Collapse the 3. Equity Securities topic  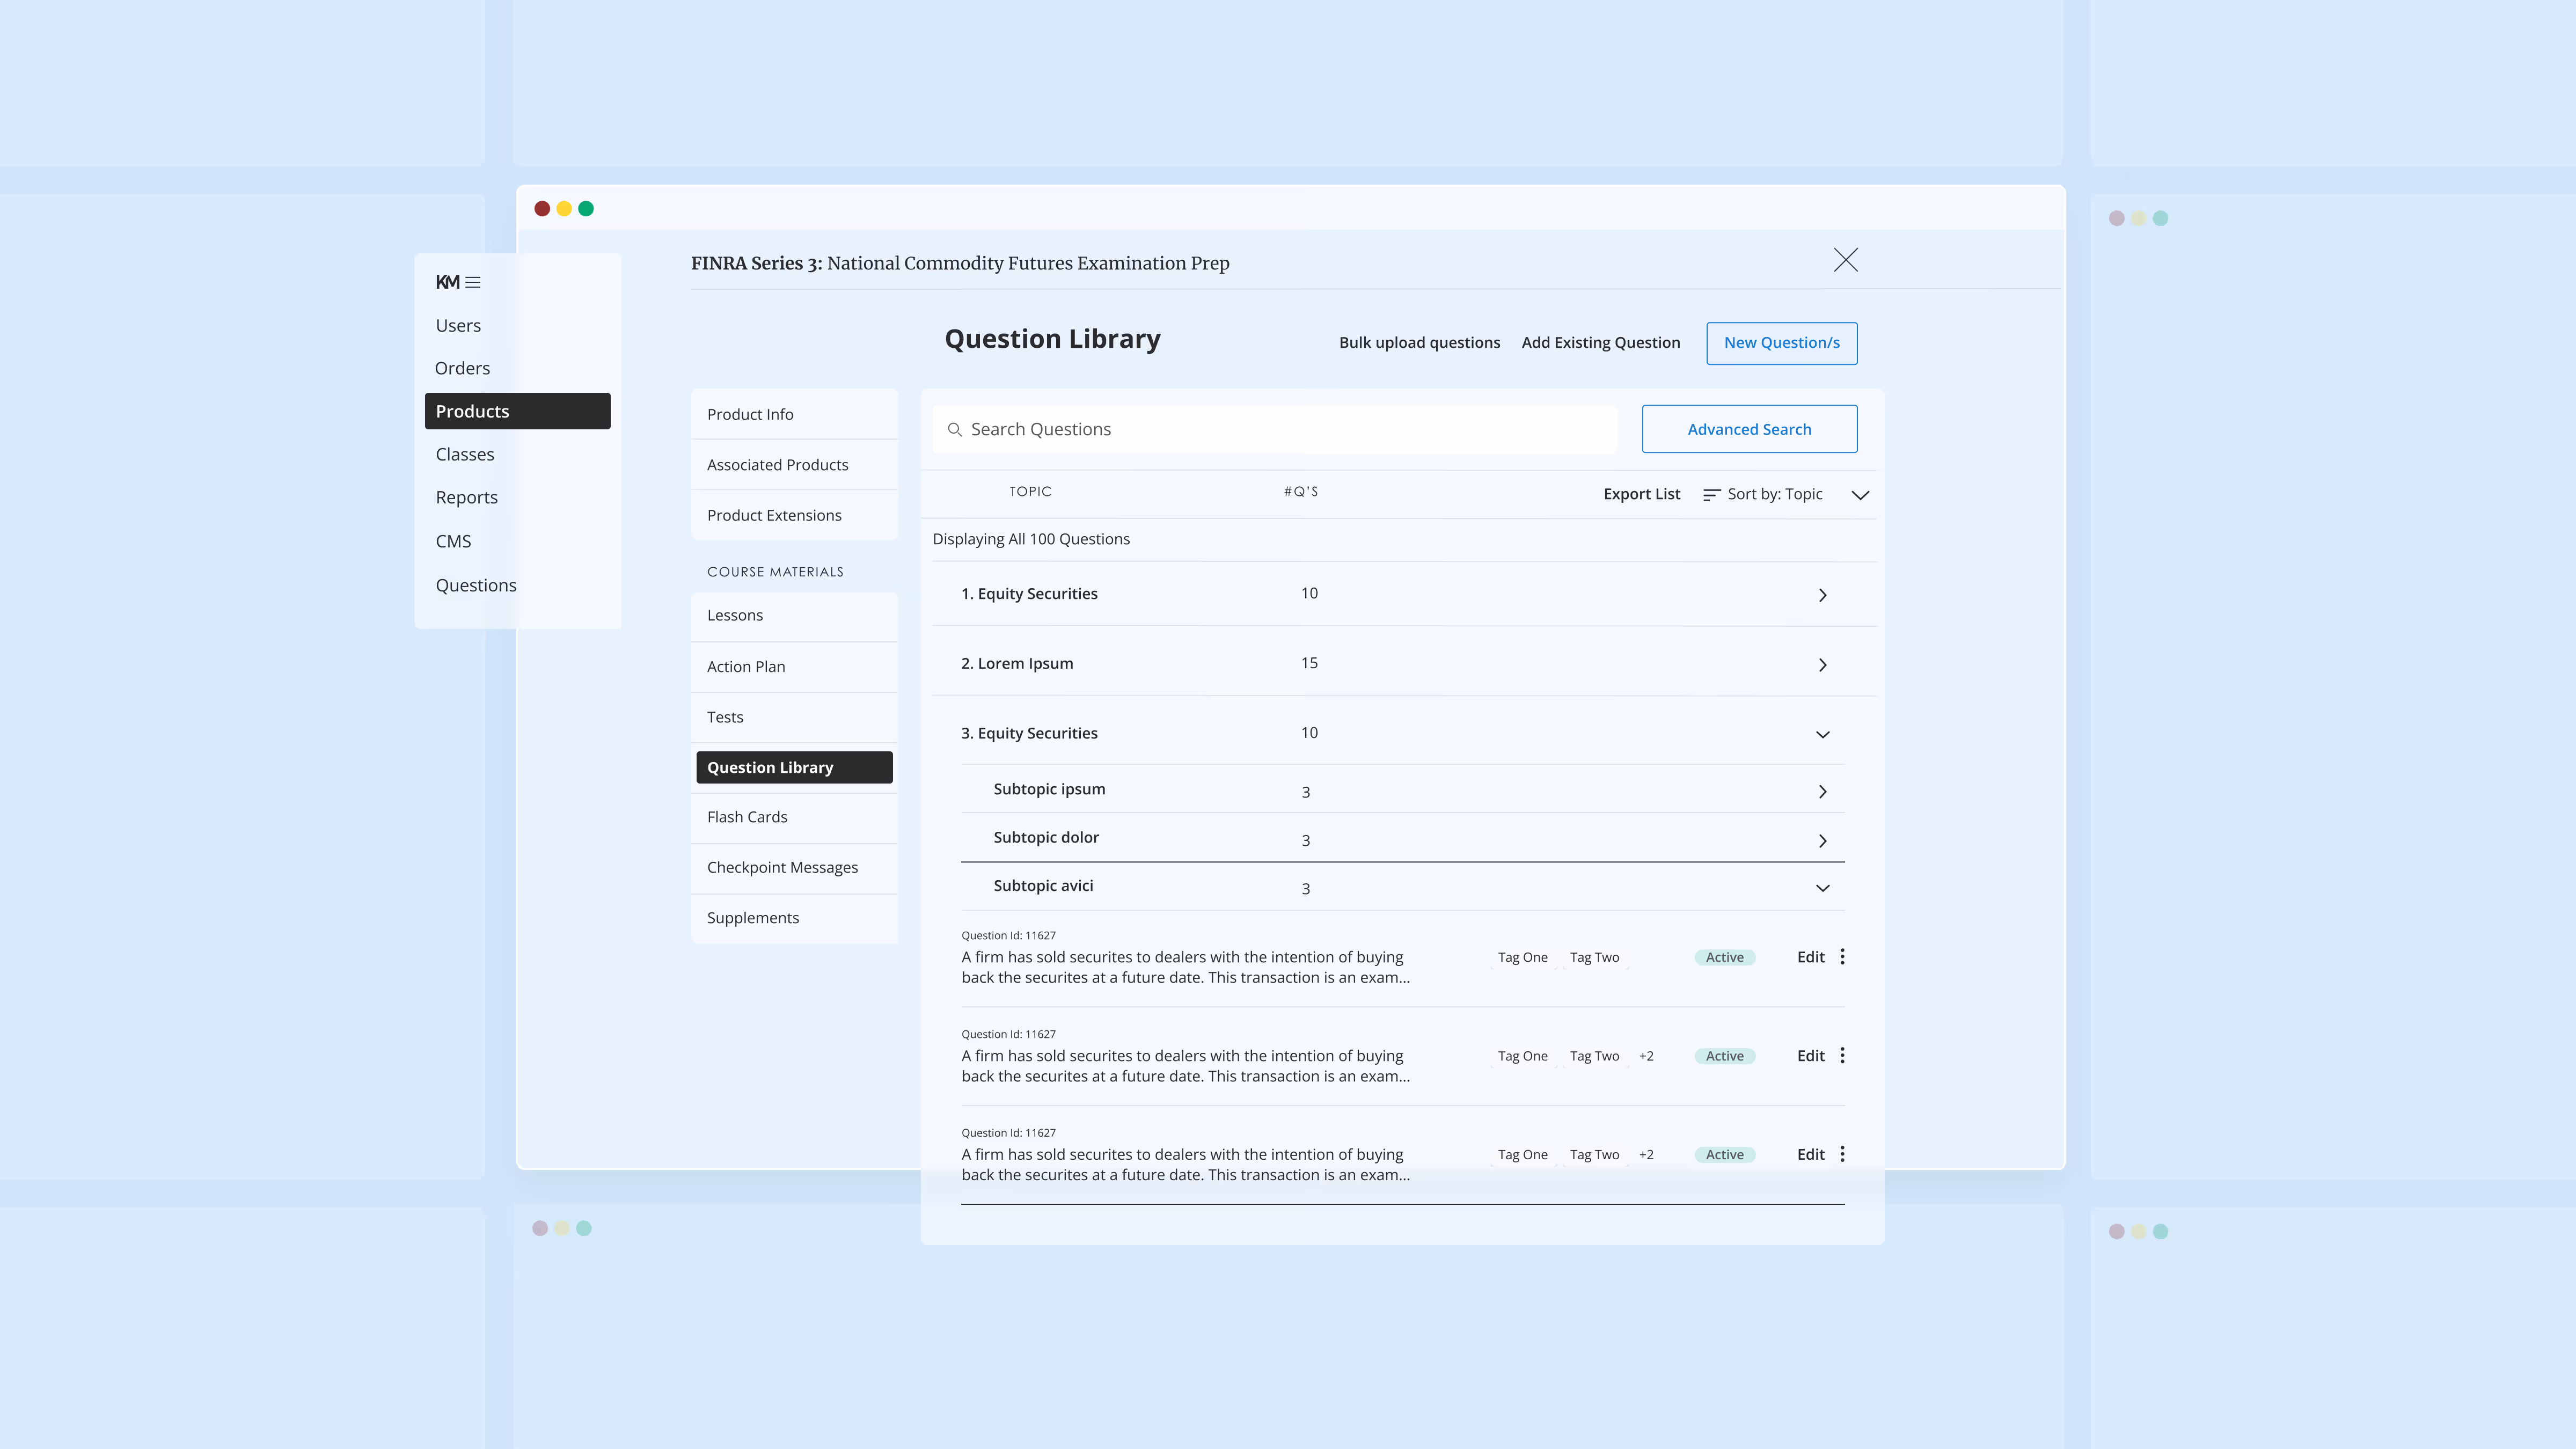point(1822,733)
